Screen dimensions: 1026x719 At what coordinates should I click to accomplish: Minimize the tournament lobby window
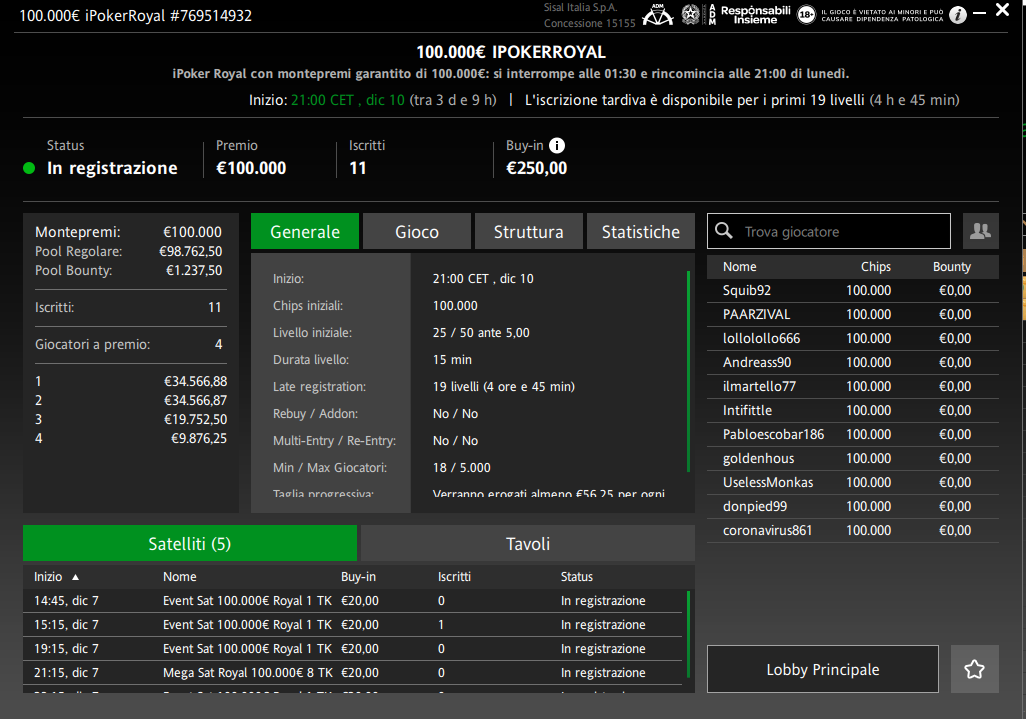[980, 13]
